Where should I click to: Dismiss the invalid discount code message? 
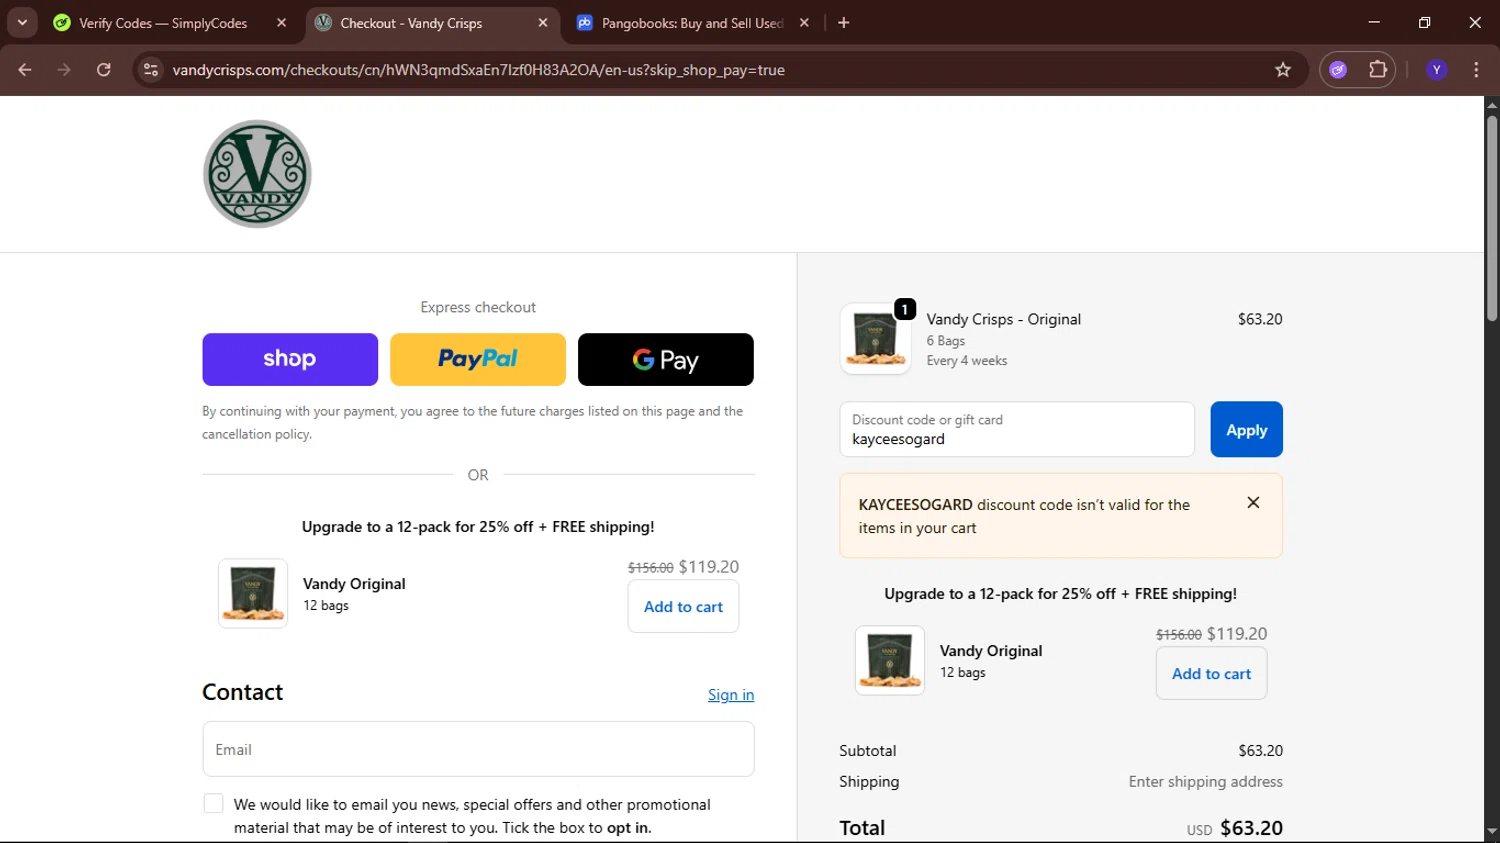click(1253, 503)
